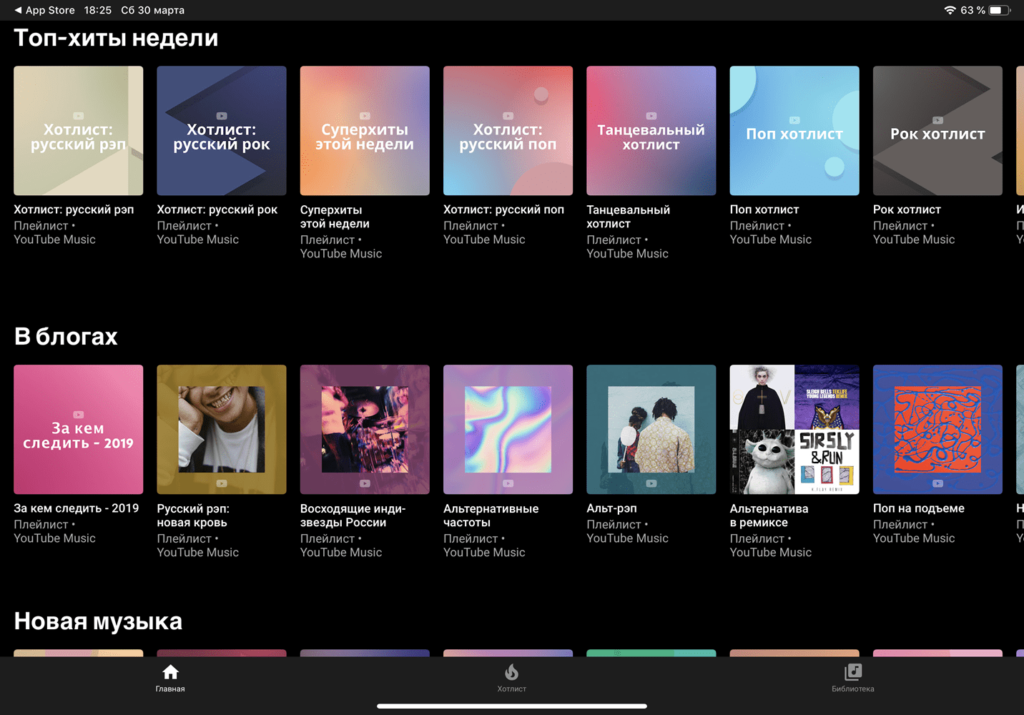Open the Библиотека library icon
This screenshot has height=715, width=1024.
click(852, 673)
